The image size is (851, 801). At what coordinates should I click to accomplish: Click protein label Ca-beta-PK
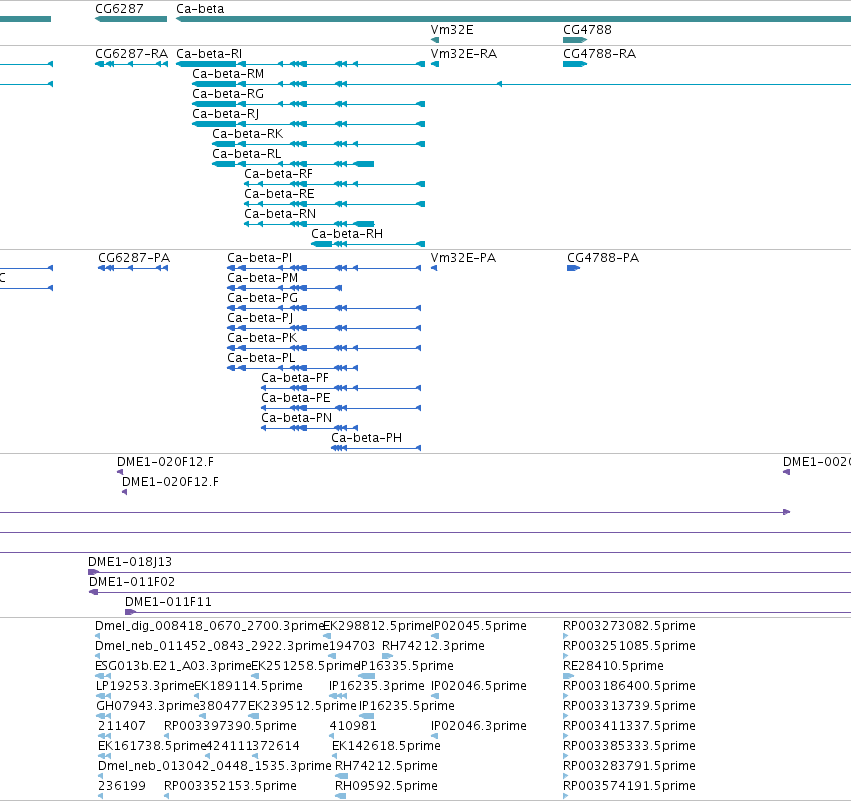[262, 338]
